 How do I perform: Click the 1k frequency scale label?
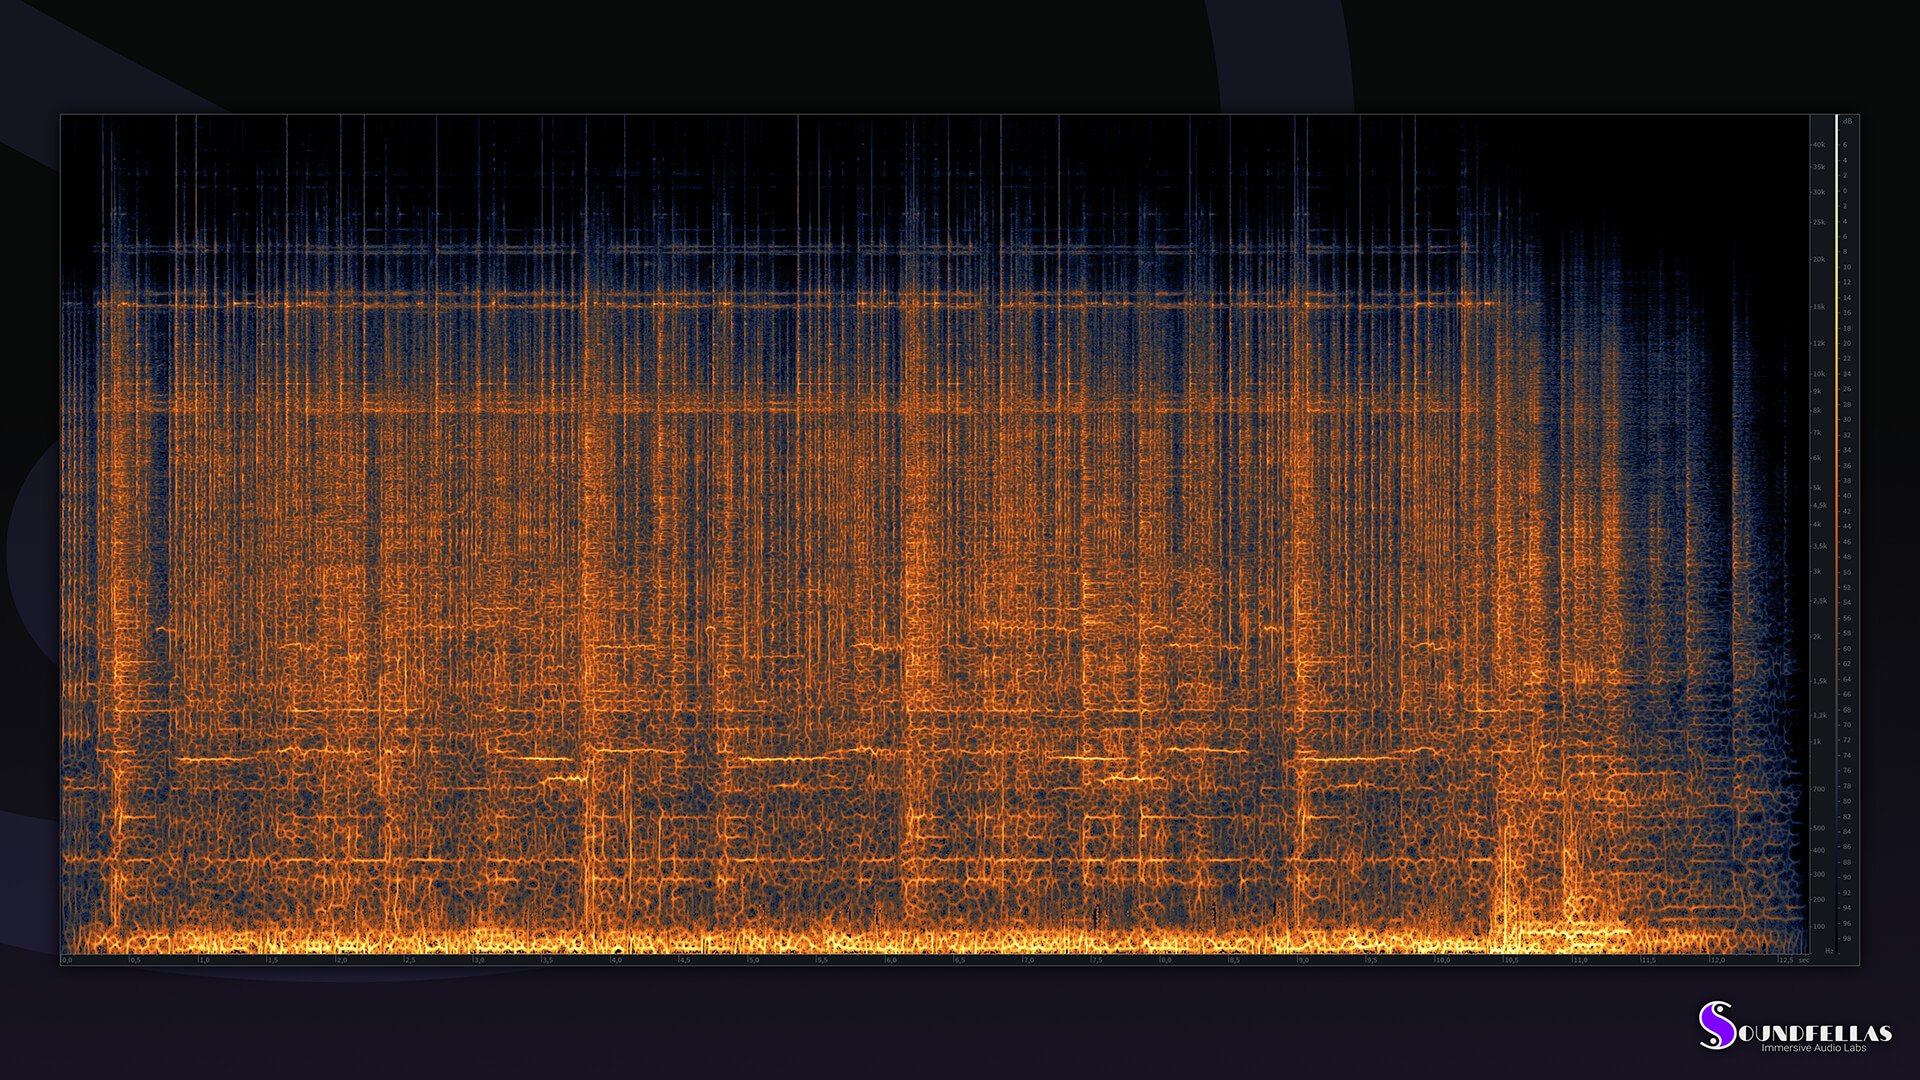[x=1817, y=742]
